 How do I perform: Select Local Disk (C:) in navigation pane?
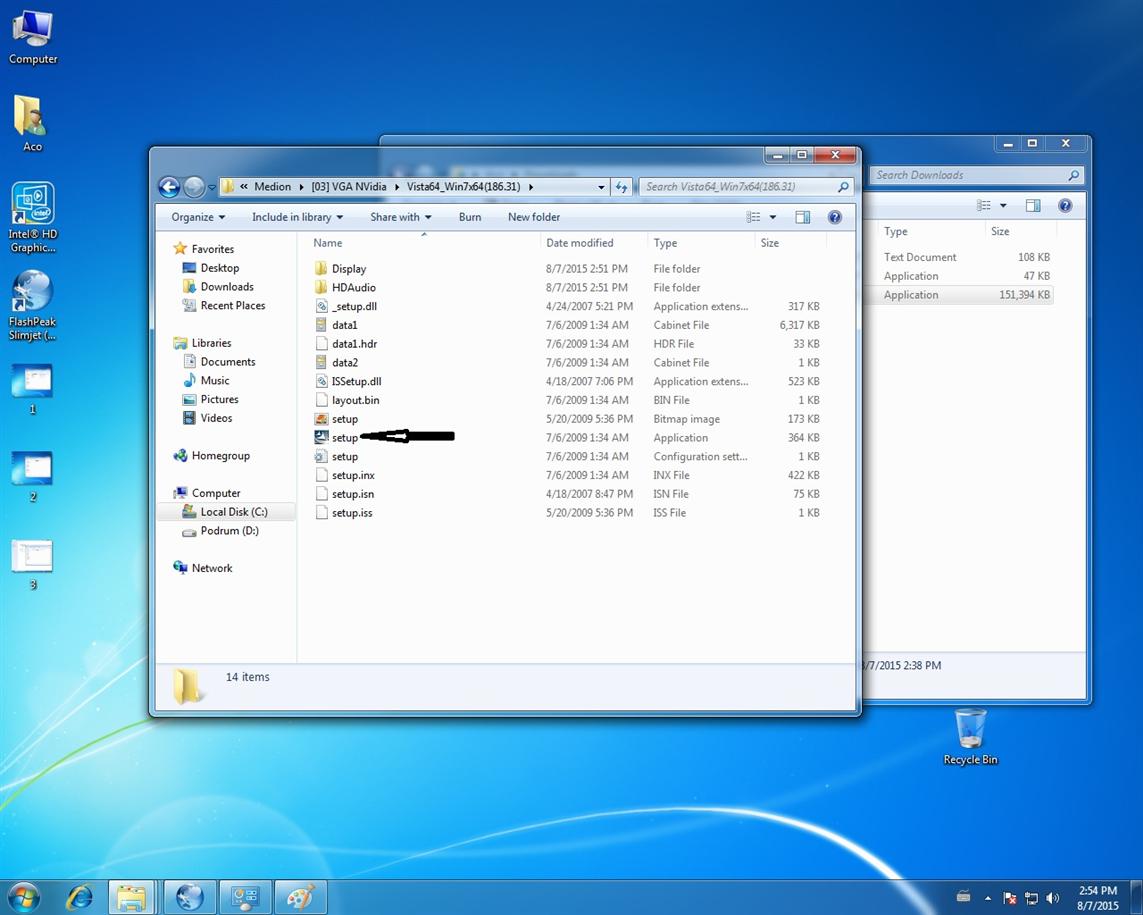[x=233, y=512]
